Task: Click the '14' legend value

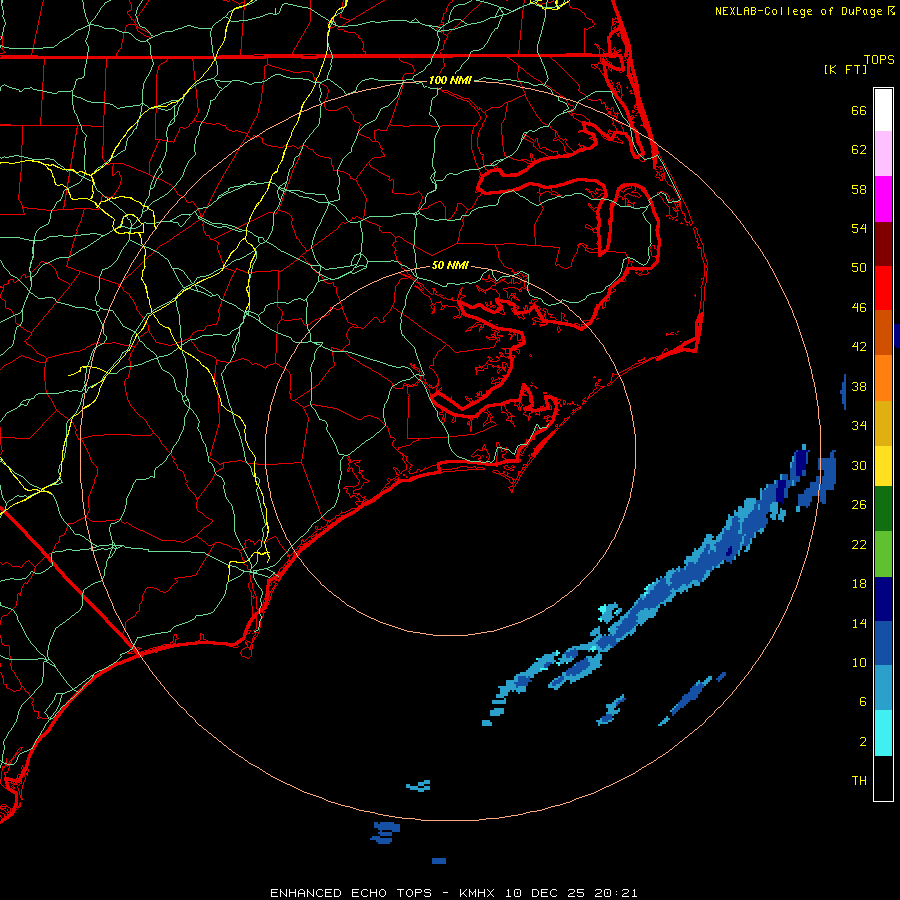Action: pyautogui.click(x=859, y=623)
